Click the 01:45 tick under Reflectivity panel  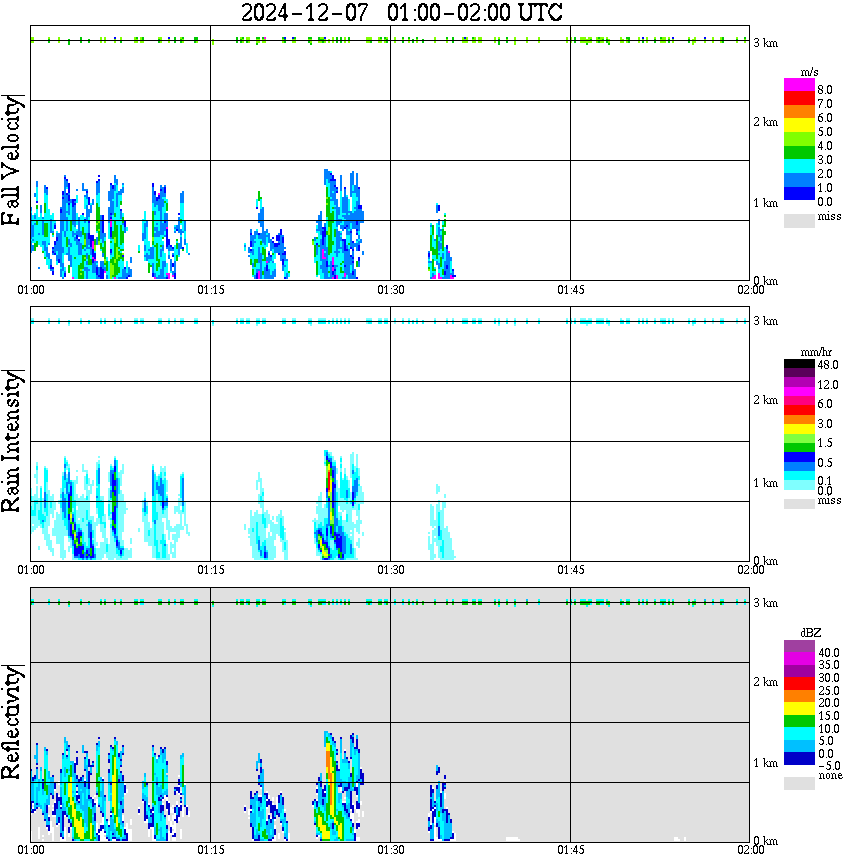pos(570,850)
